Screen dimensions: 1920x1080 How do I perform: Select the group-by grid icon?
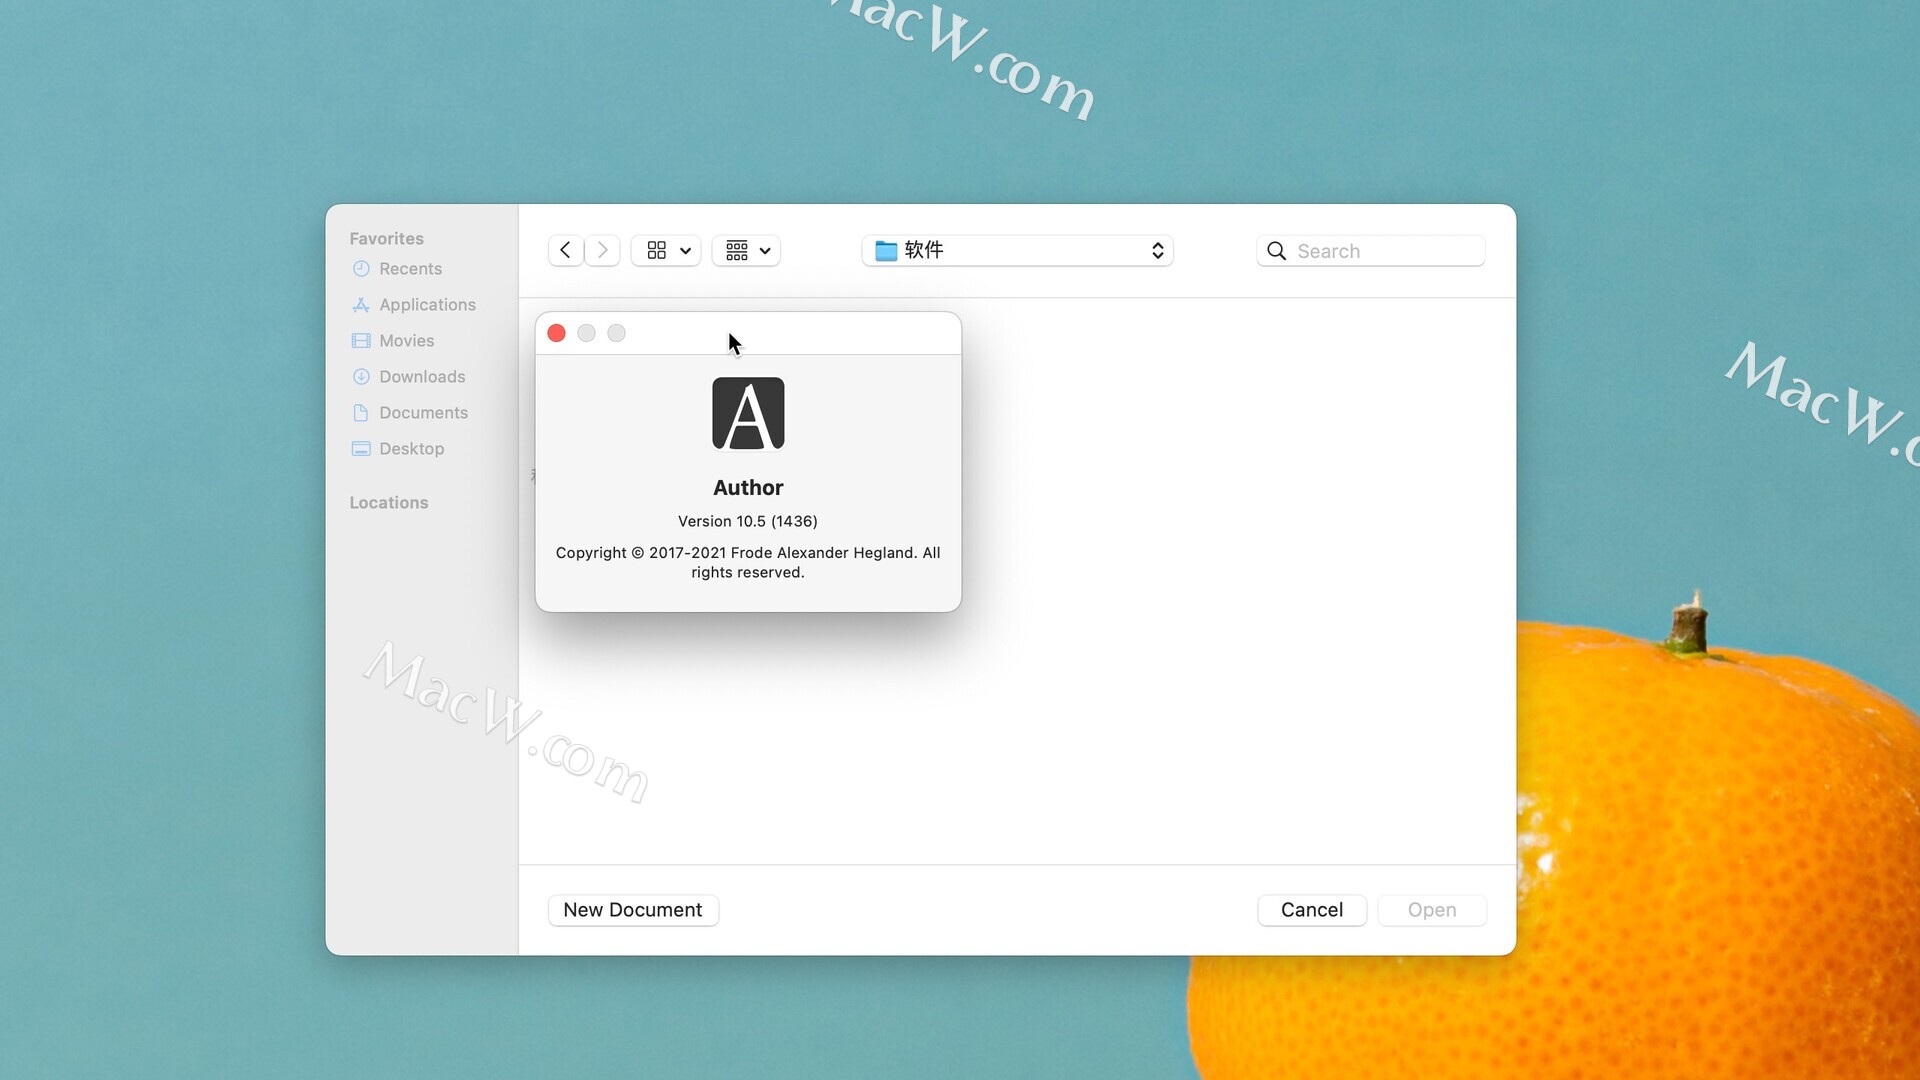[737, 250]
